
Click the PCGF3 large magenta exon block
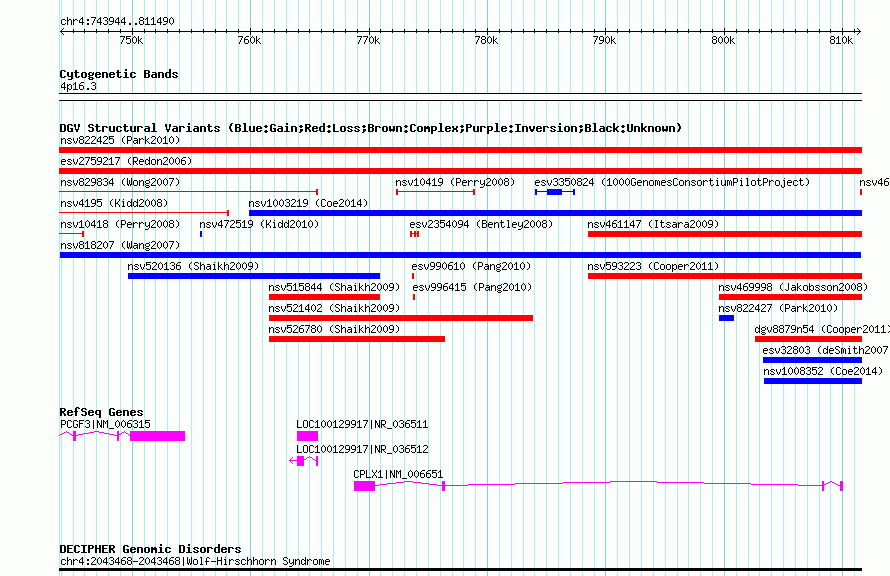(x=157, y=436)
